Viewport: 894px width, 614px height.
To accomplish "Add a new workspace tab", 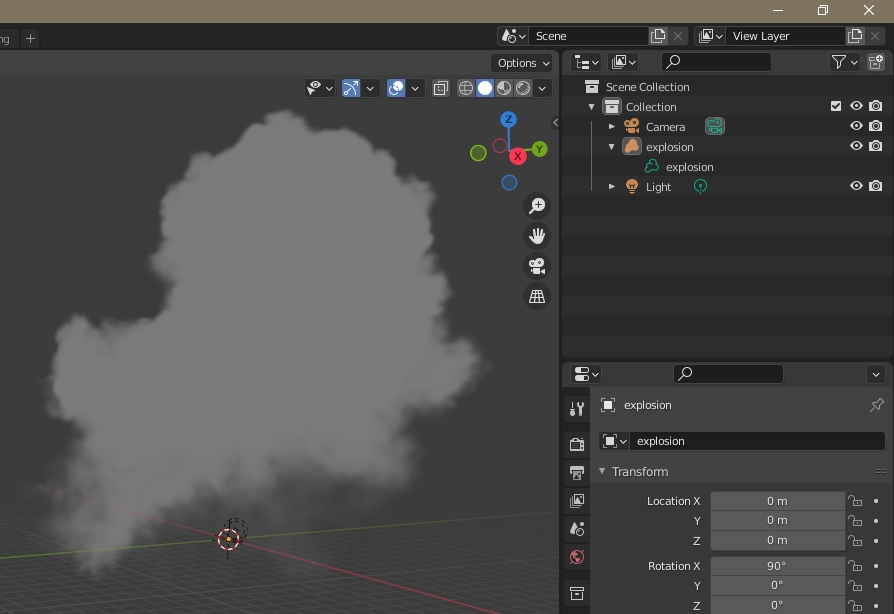I will click(x=30, y=39).
